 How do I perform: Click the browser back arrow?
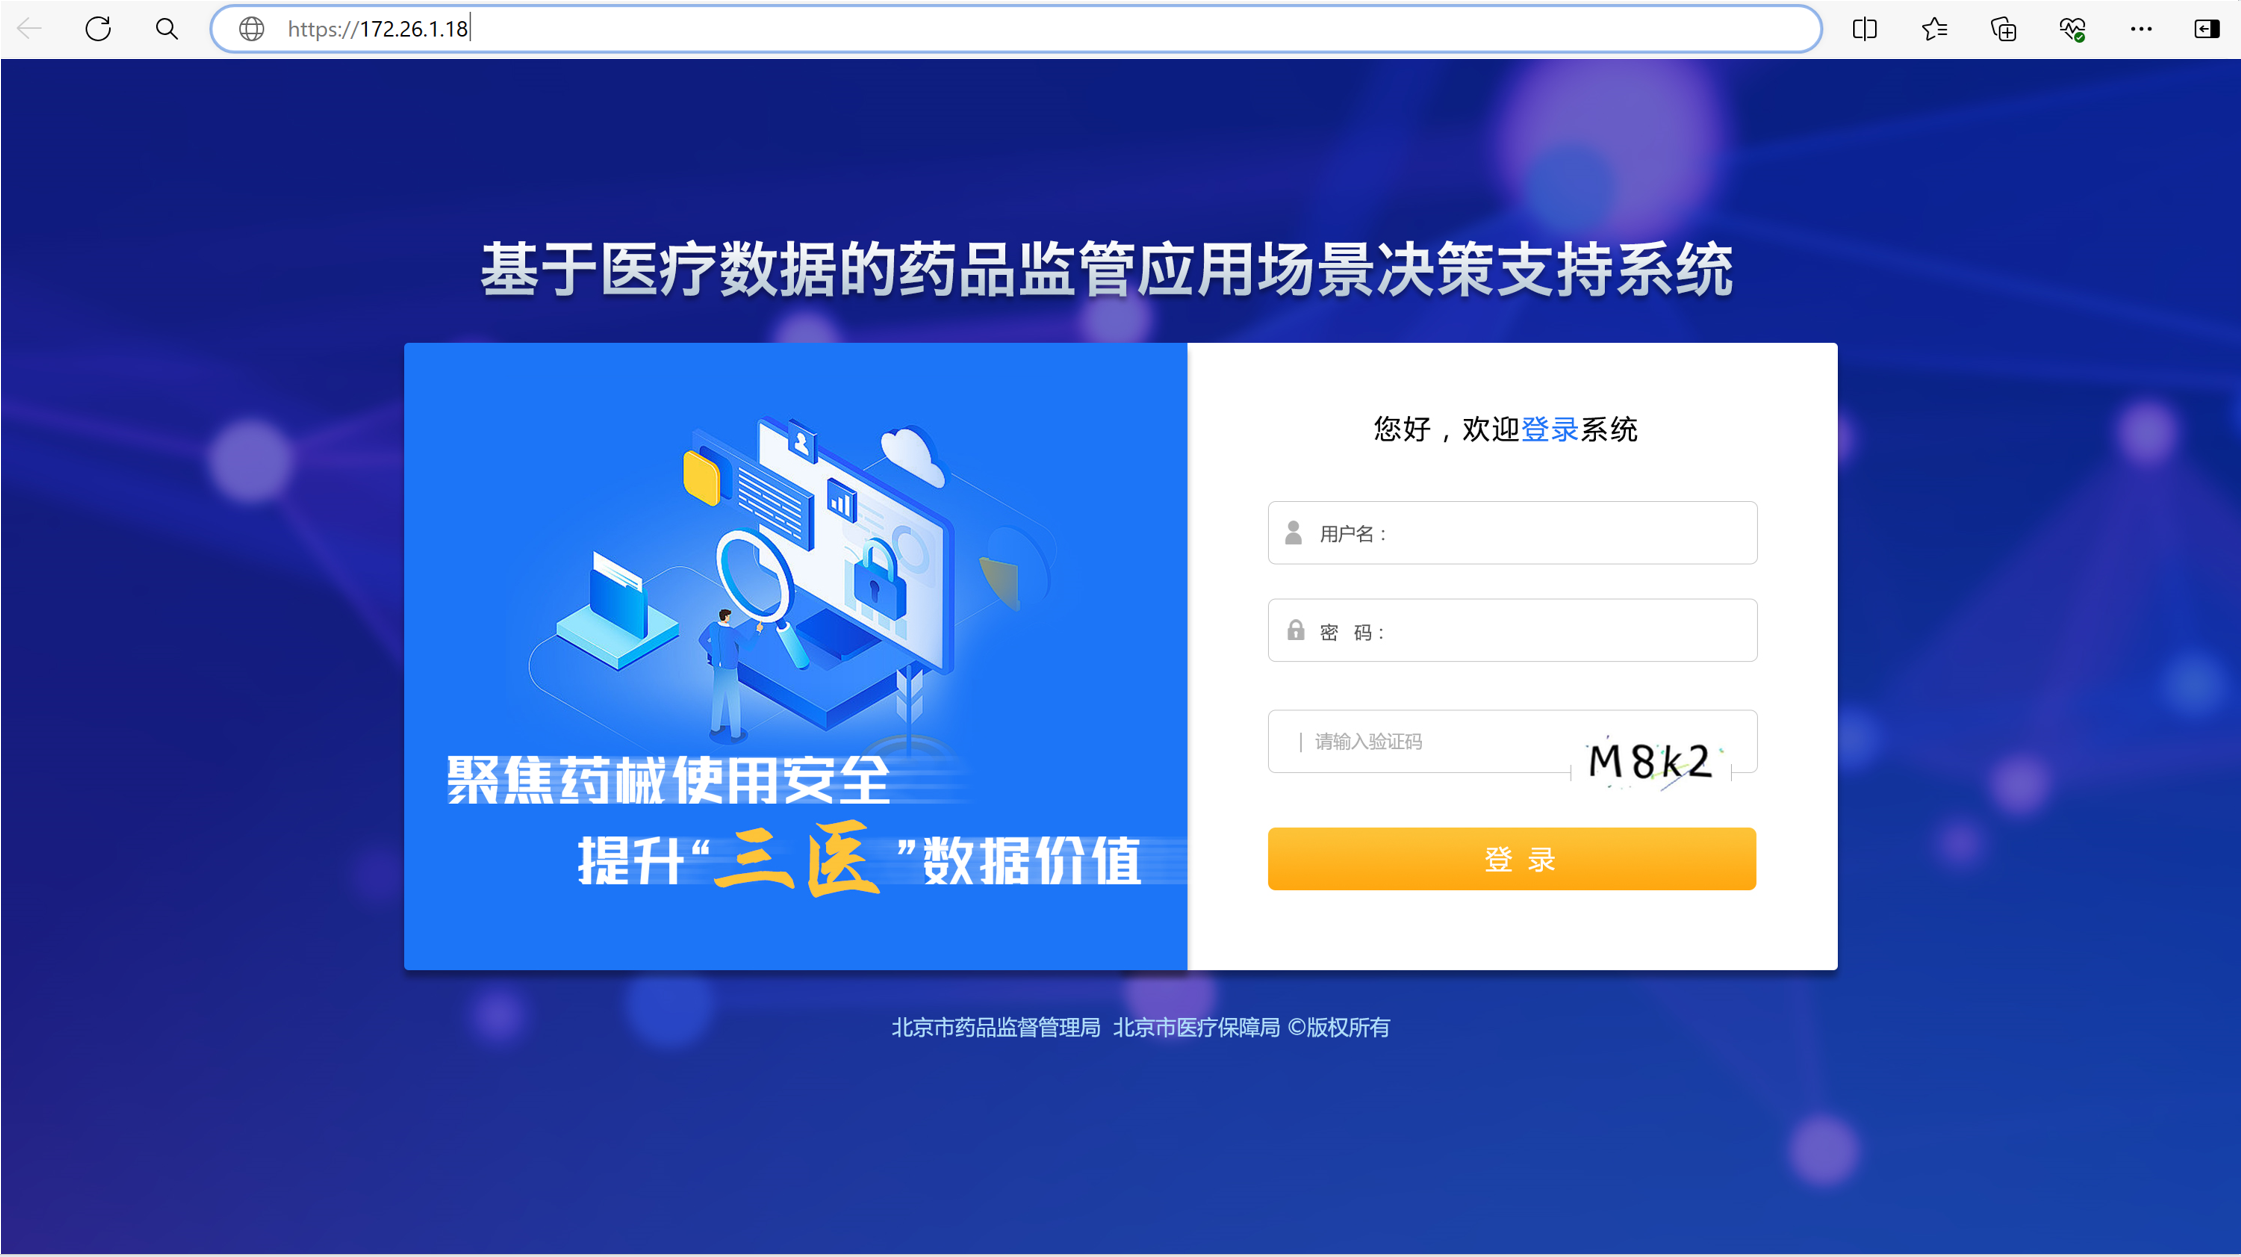point(30,29)
